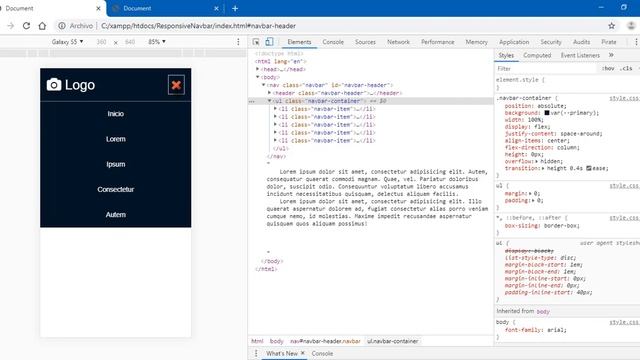This screenshot has height=360, width=640.
Task: Expand the header navbar-header node
Action: coord(269,93)
